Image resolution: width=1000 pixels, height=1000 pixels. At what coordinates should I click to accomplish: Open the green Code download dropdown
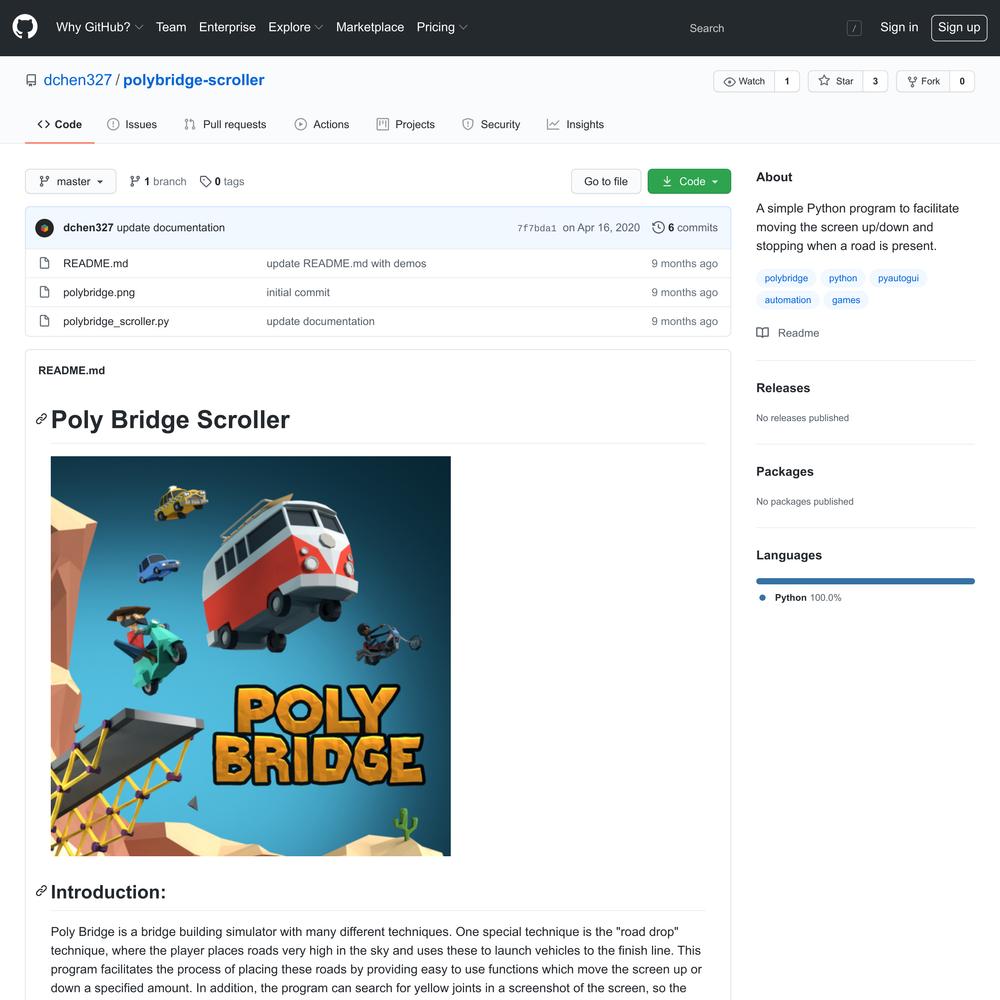click(x=689, y=181)
